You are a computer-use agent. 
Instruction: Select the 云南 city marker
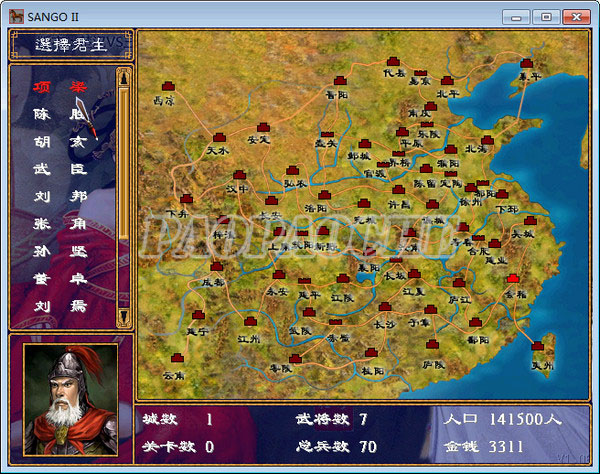coord(177,358)
